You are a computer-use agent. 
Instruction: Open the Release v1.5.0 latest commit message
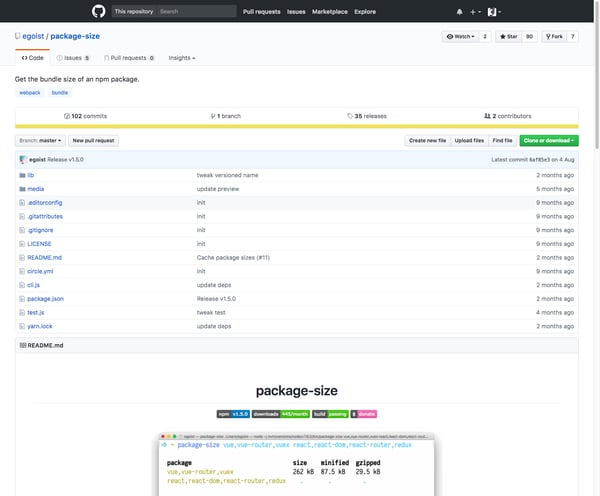coord(65,160)
